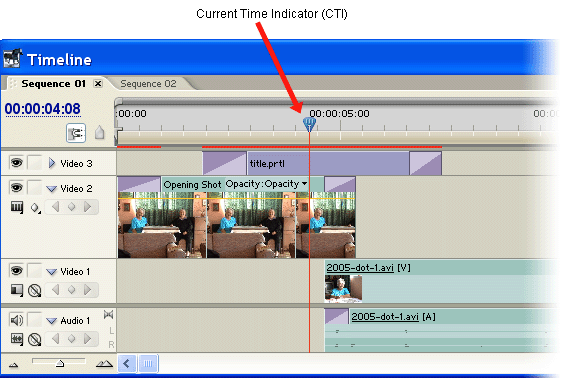
Task: Add keyframe diamond in Video 2
Action: click(72, 207)
